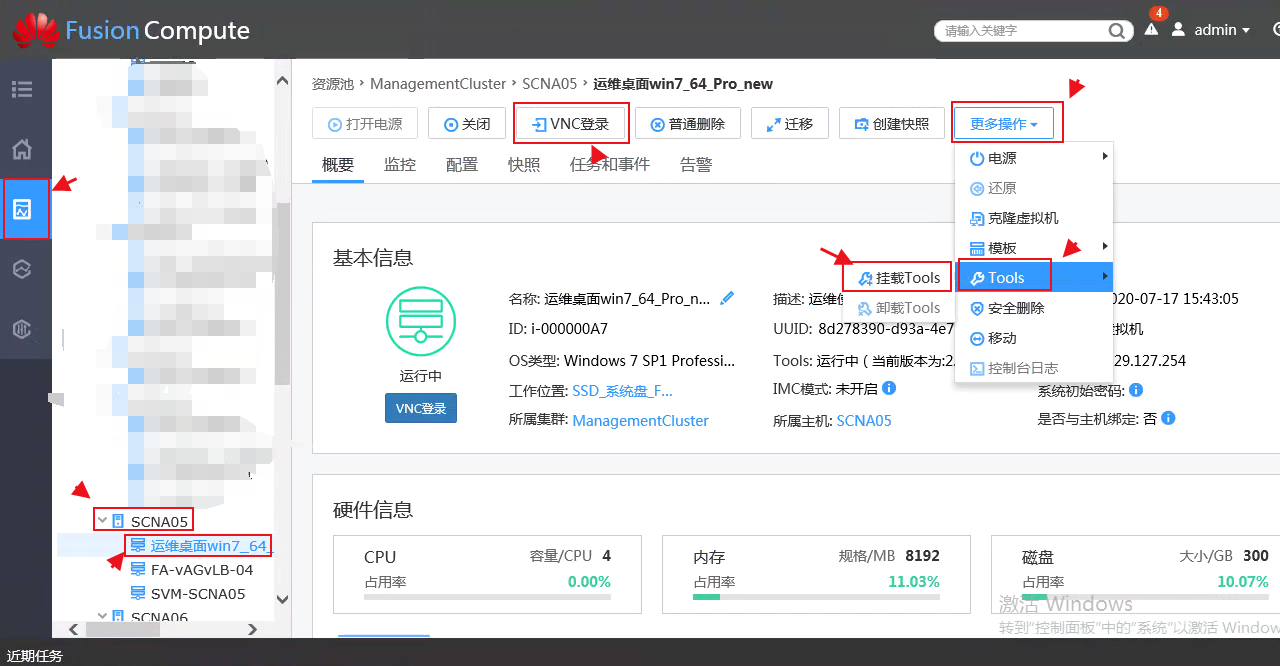Switch to the 概要 tab
The image size is (1280, 666).
click(338, 165)
